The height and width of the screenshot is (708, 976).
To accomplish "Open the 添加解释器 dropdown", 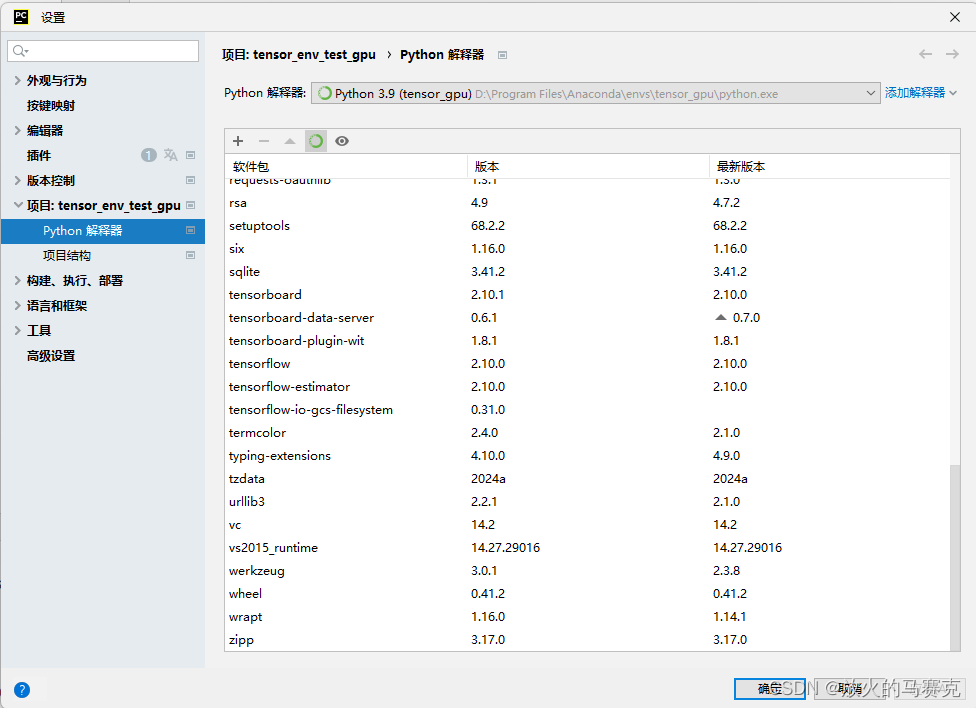I will pyautogui.click(x=921, y=93).
